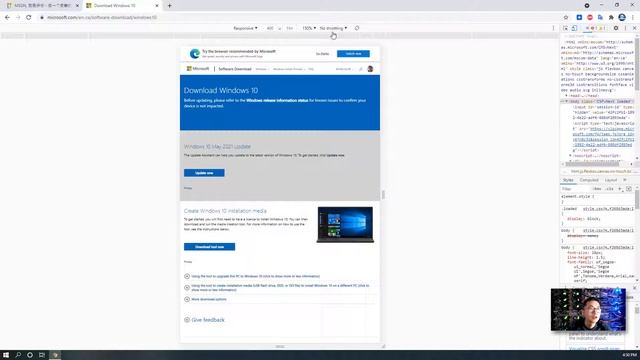
Task: Open the Chrome profile avatar
Action: tap(622, 17)
